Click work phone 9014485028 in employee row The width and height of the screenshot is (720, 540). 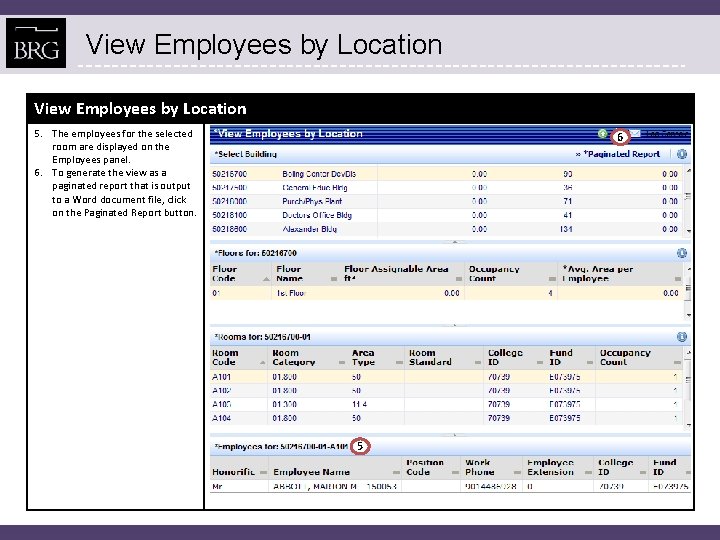[x=490, y=486]
